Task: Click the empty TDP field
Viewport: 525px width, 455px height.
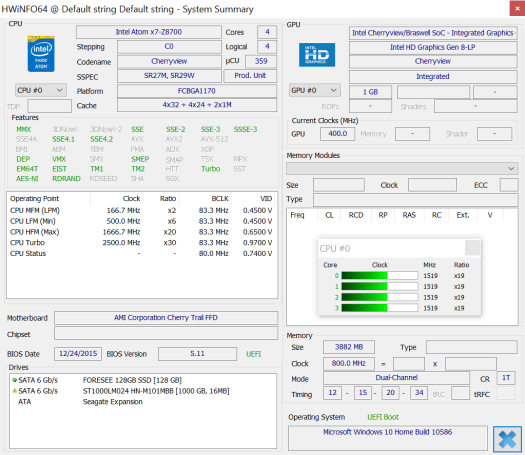Action: pos(50,106)
